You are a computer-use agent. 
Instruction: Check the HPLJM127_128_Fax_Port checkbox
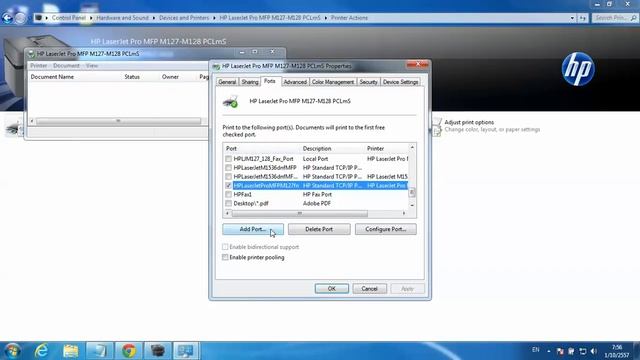pyautogui.click(x=228, y=159)
